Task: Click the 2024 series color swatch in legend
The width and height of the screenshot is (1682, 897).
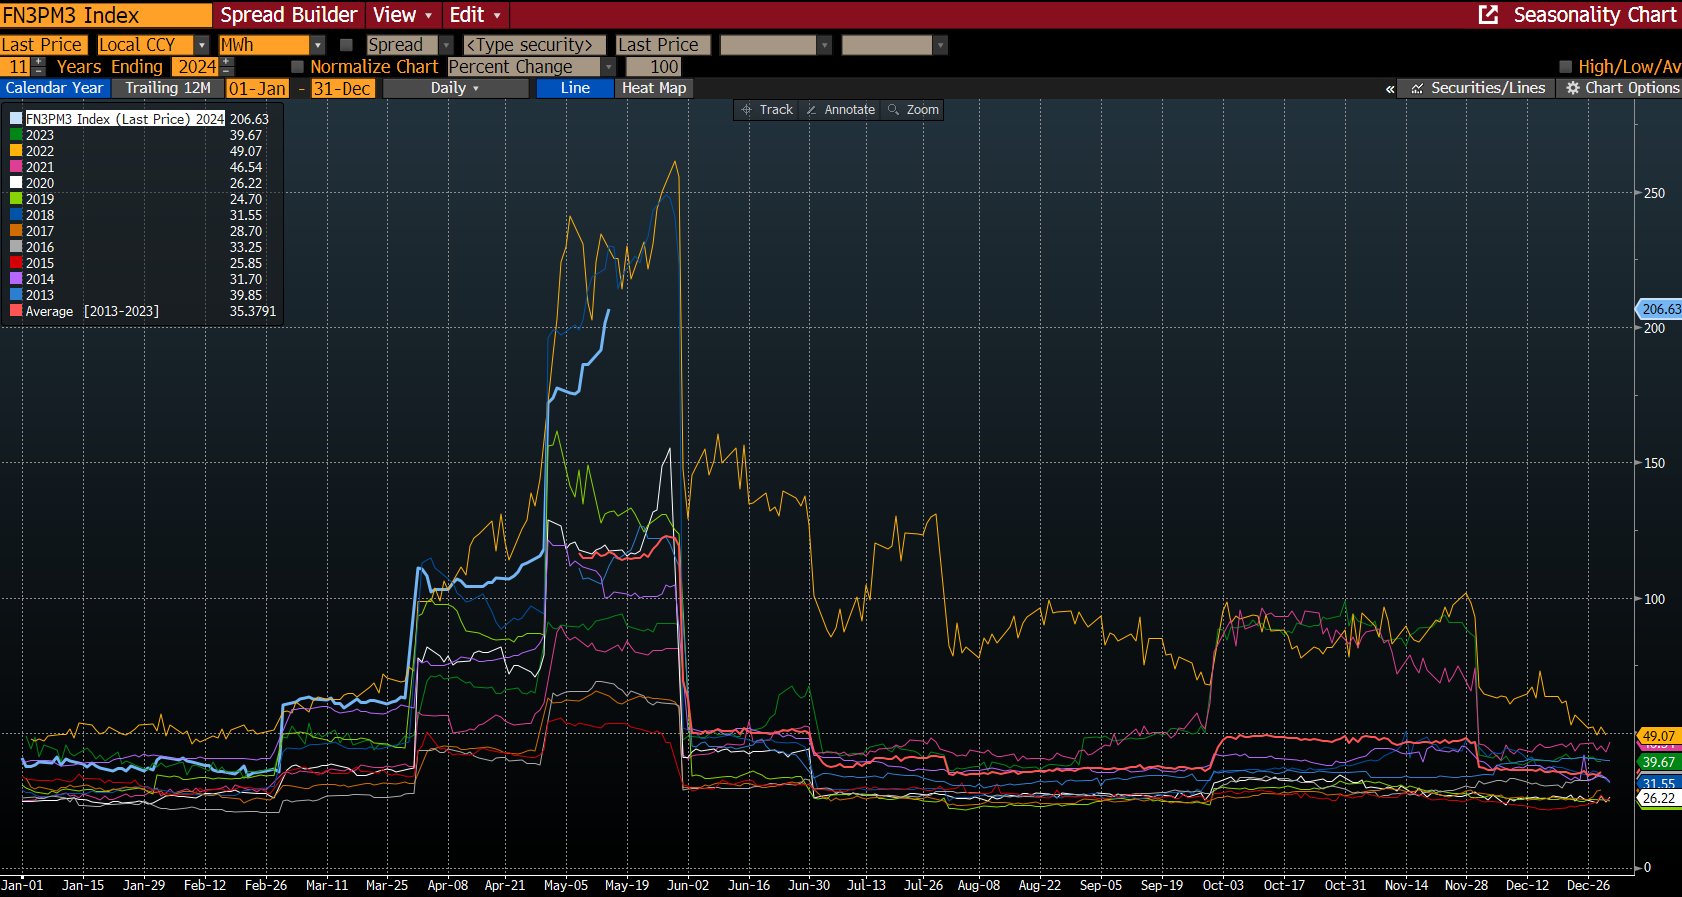Action: tap(16, 119)
